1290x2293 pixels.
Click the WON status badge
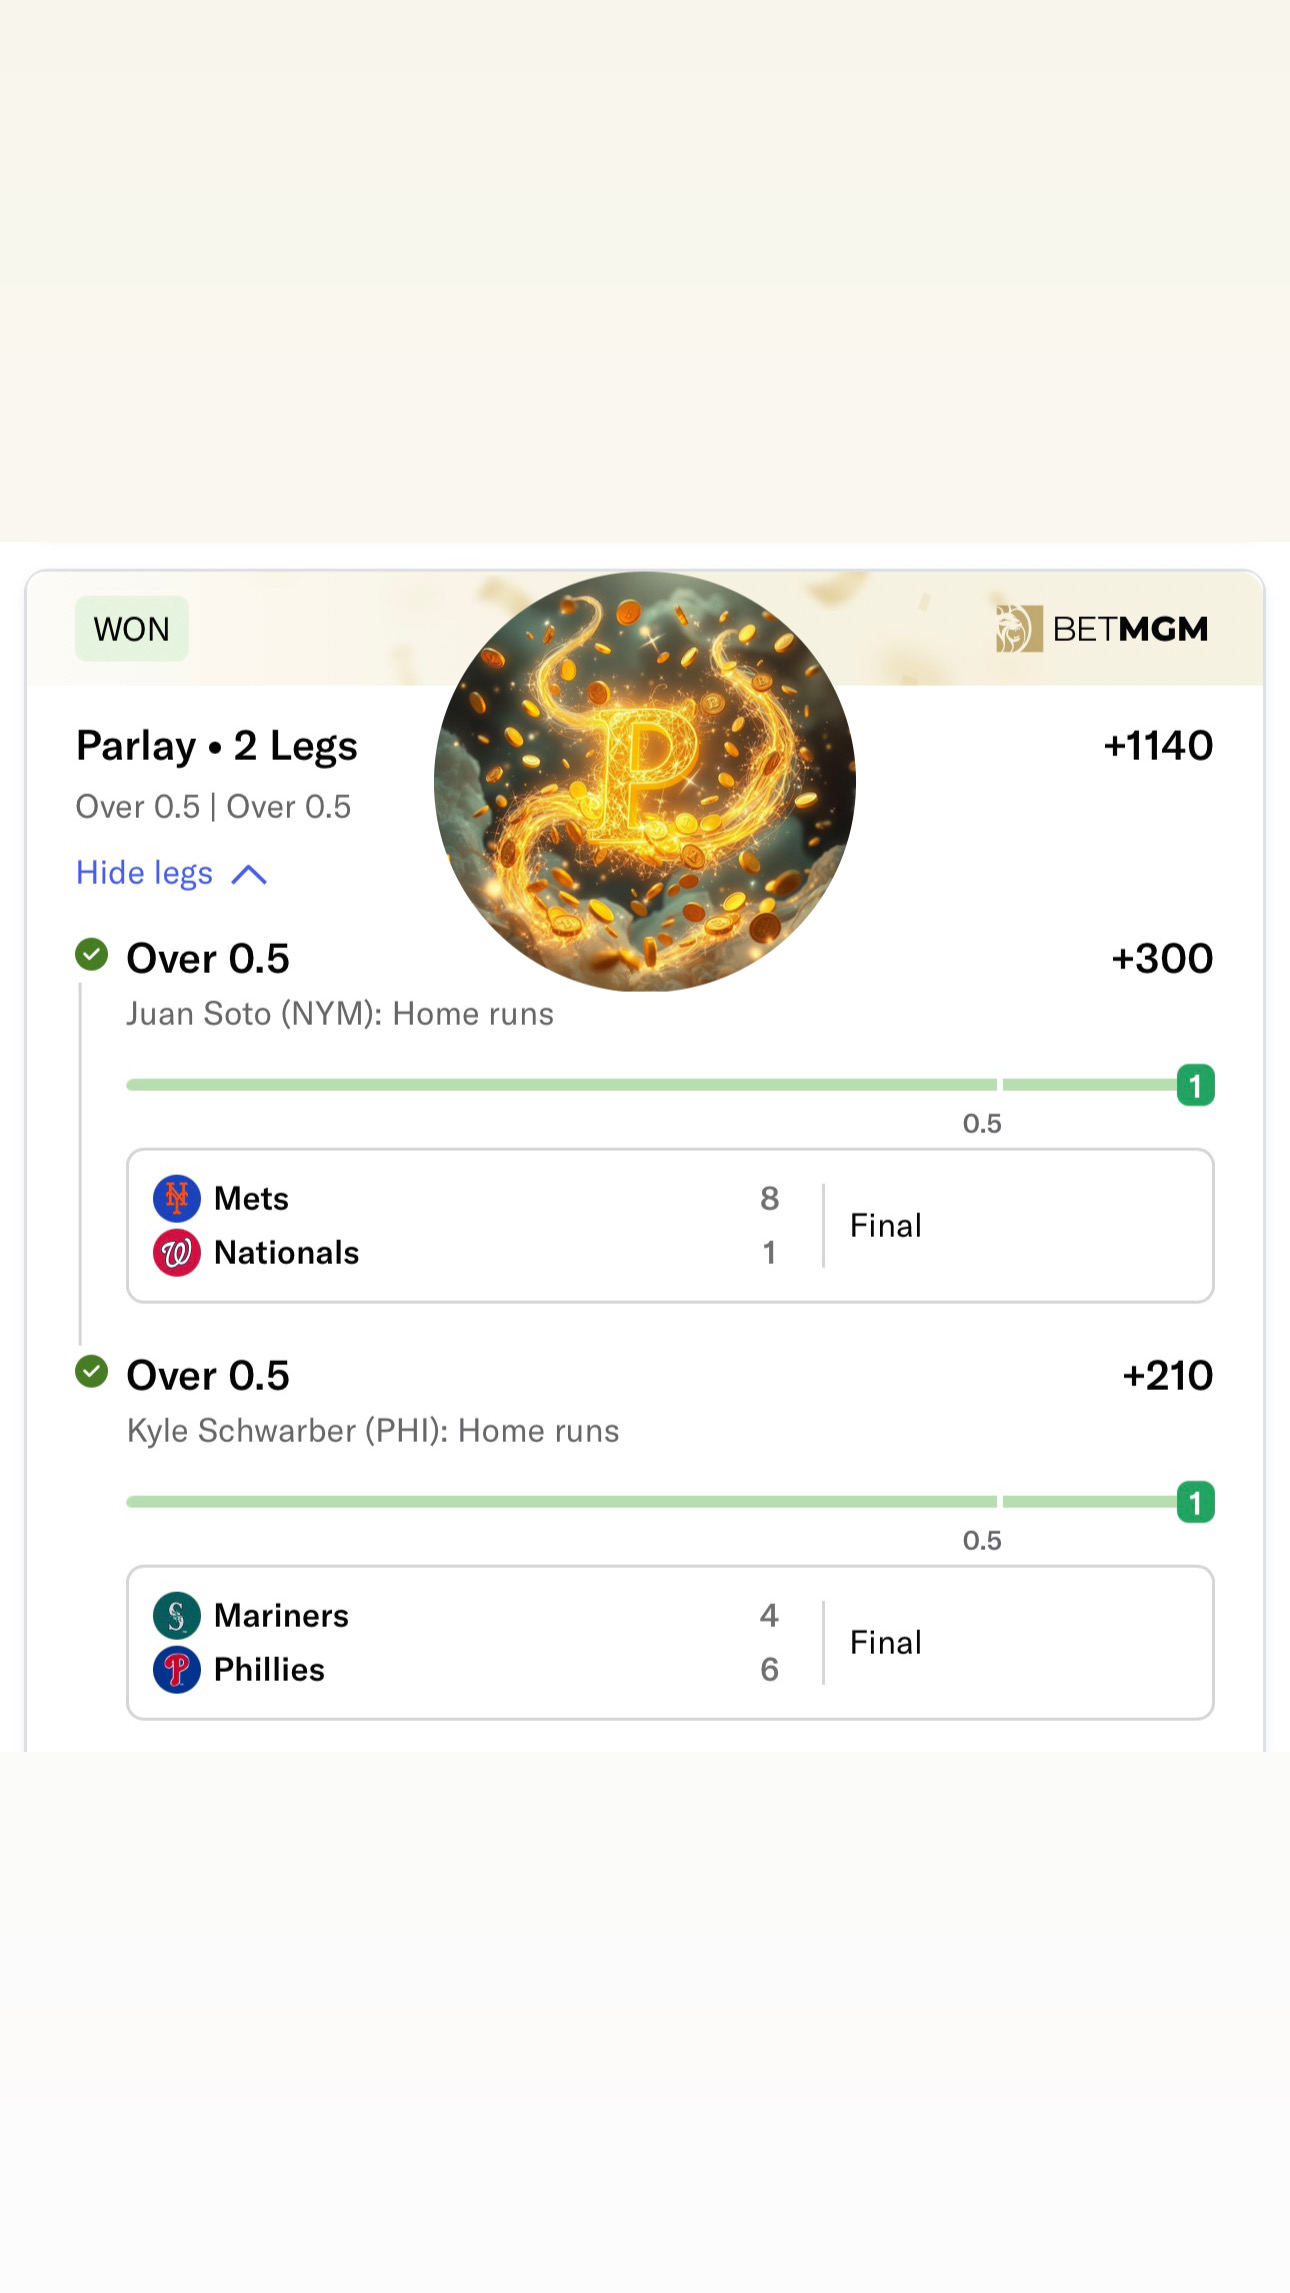click(x=132, y=629)
